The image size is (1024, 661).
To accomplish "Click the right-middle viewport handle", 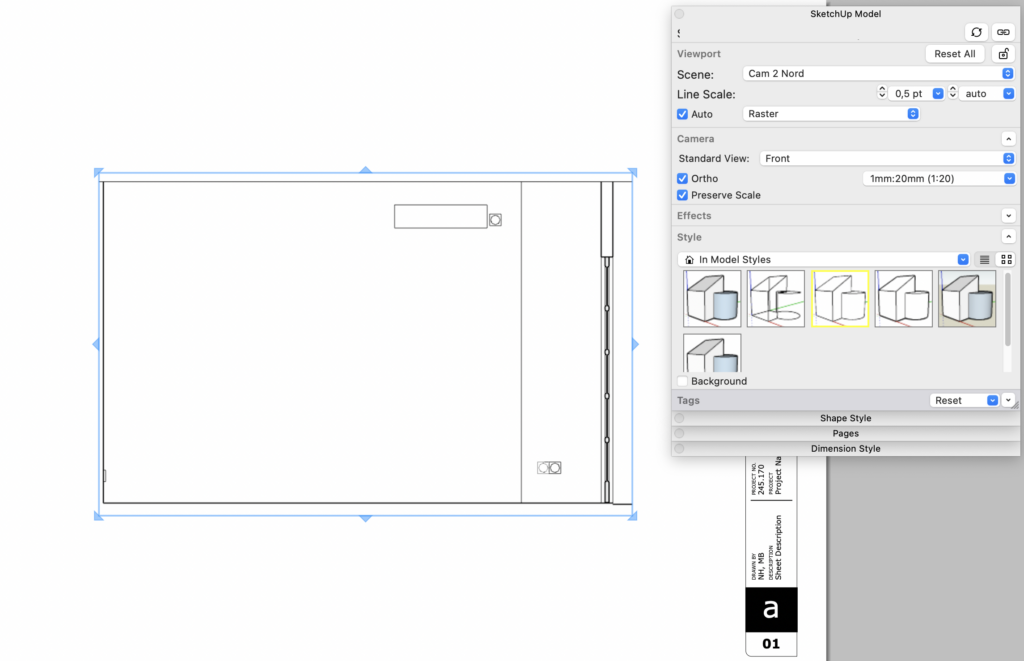I will coord(635,344).
